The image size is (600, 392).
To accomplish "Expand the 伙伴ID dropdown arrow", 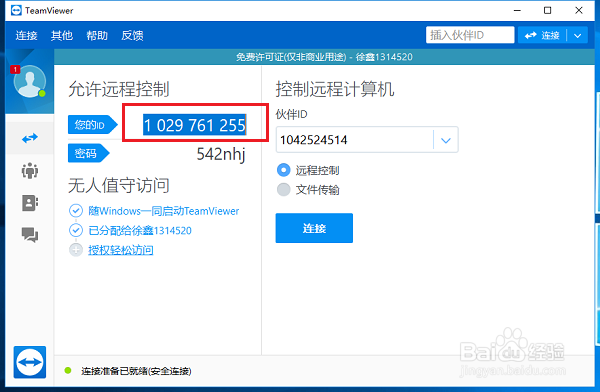I will 446,140.
